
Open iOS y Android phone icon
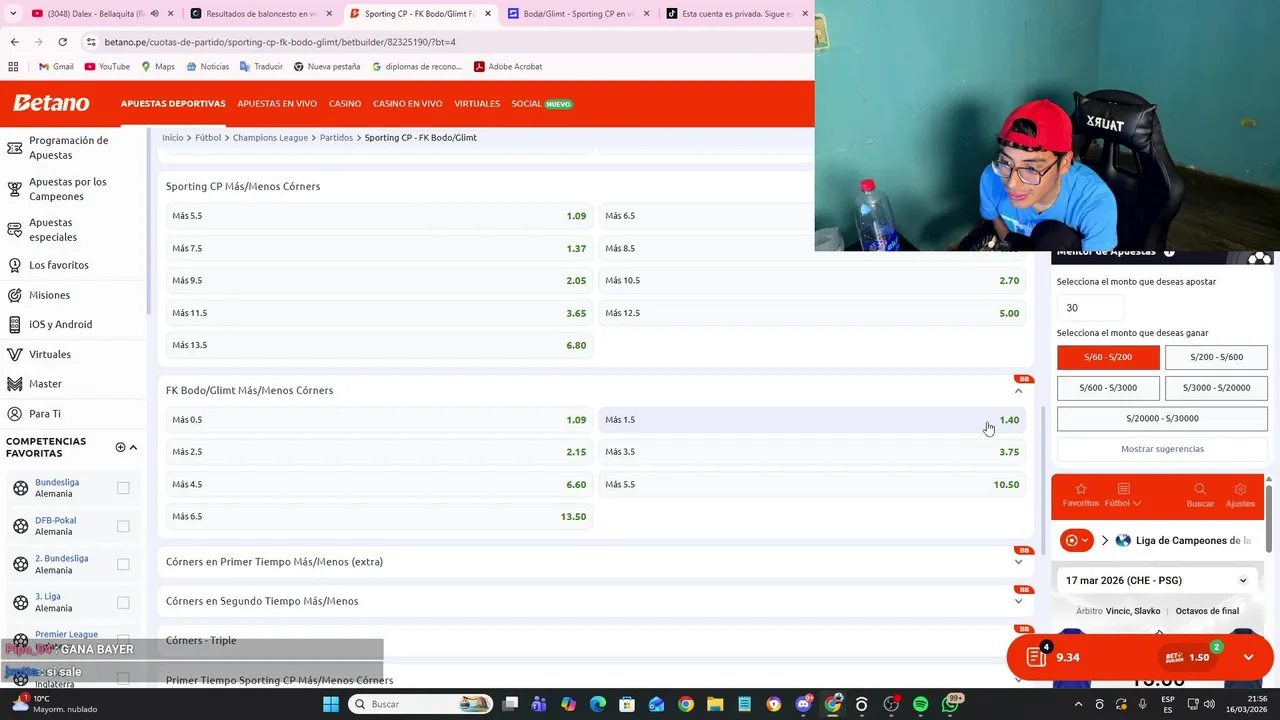14,324
